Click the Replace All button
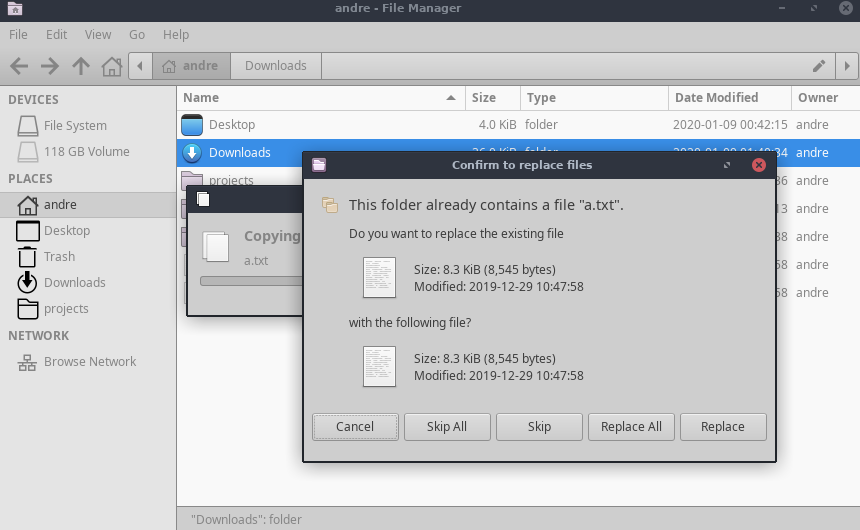Image resolution: width=860 pixels, height=530 pixels. 631,427
